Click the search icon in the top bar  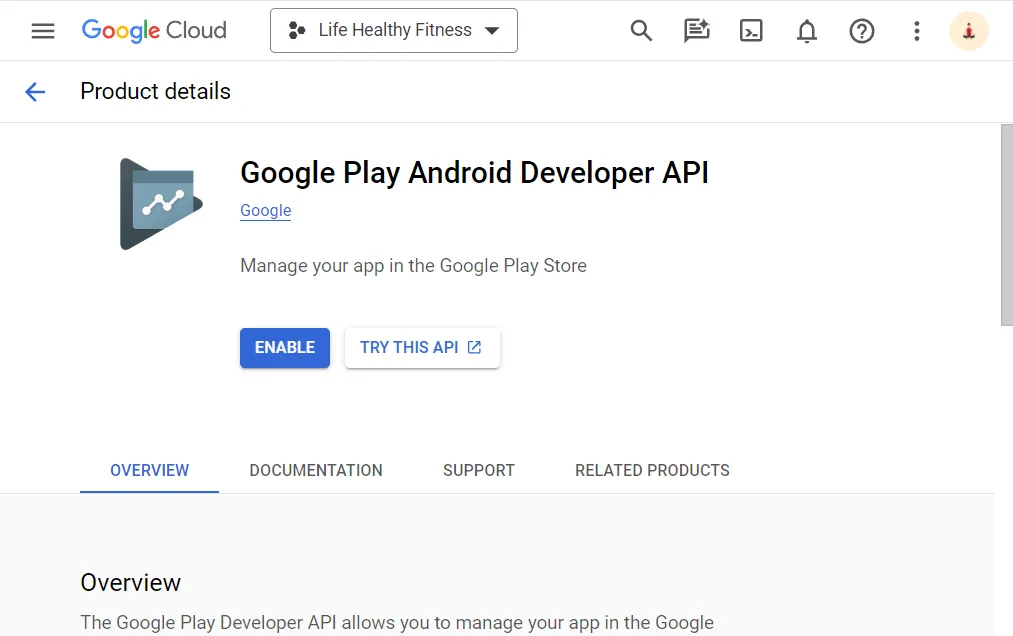pos(641,31)
